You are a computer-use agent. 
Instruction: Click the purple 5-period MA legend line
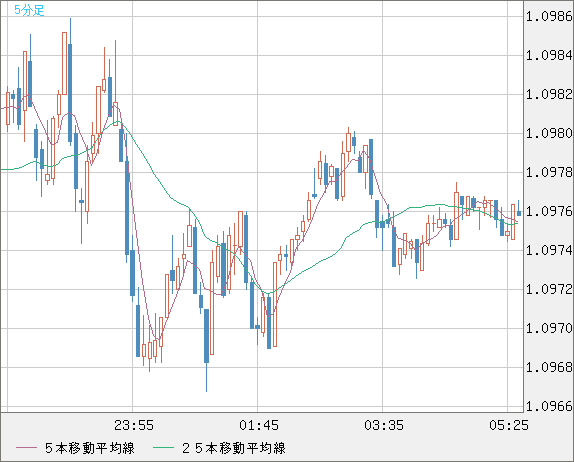(26, 448)
